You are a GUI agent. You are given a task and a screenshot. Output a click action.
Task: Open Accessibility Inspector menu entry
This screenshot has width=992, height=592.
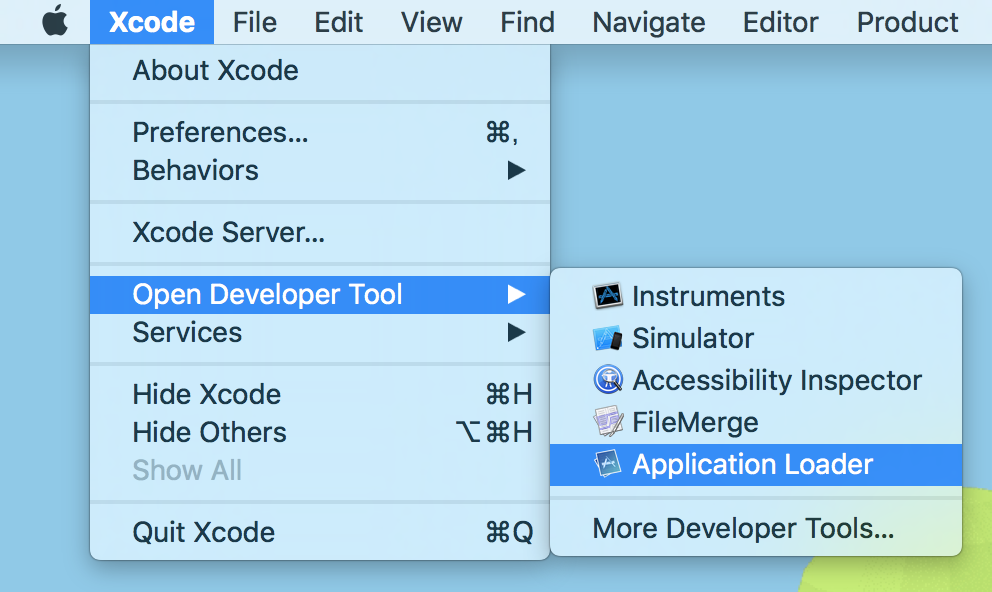(x=756, y=380)
